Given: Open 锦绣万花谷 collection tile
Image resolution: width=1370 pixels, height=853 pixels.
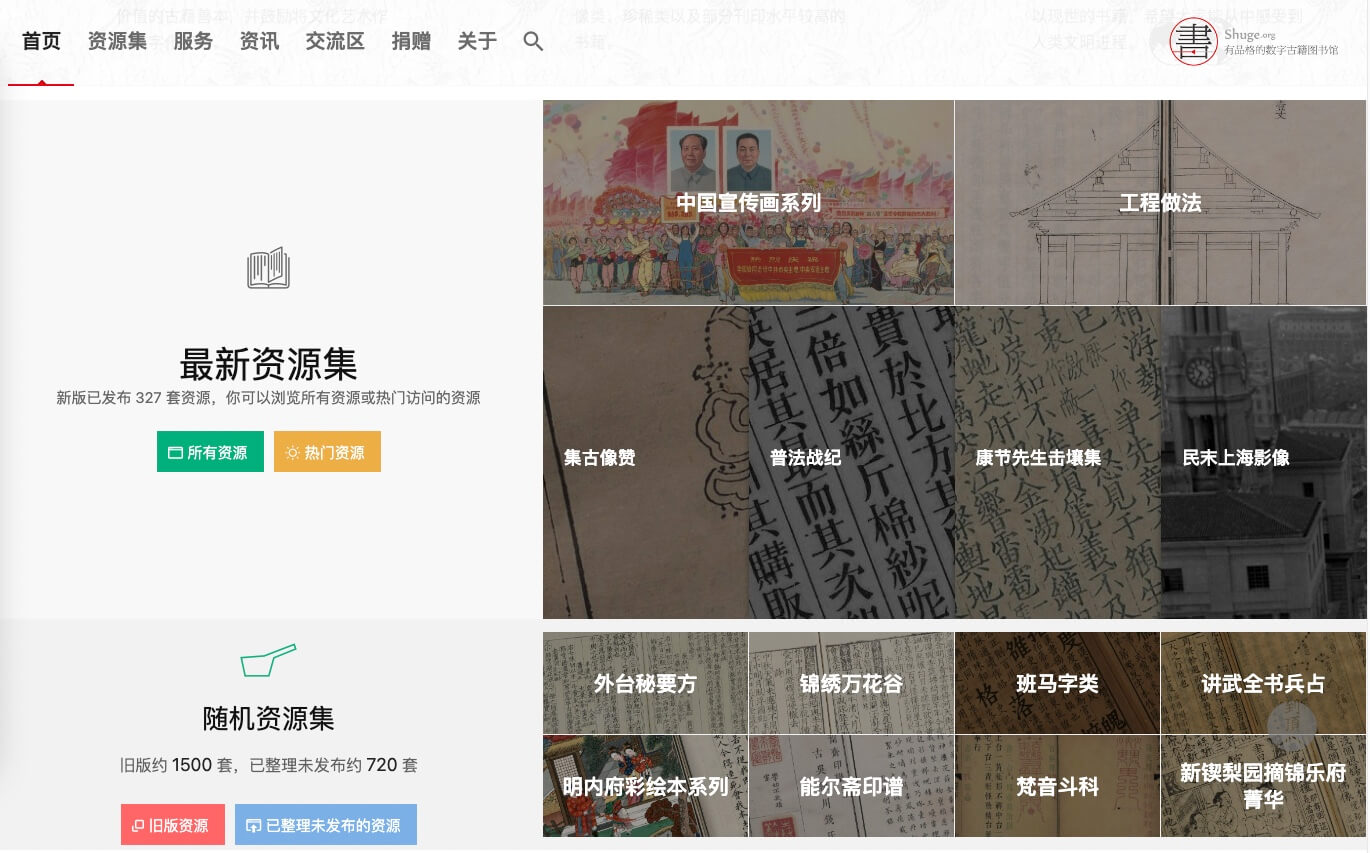Looking at the screenshot, I should 851,683.
